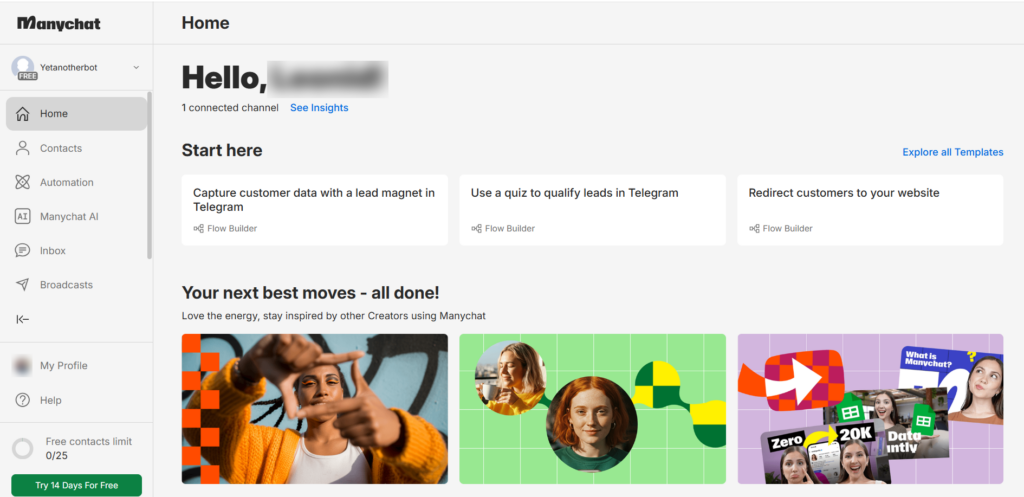Click the Manychat AI icon
Viewport: 1024px width, 497px height.
(x=23, y=216)
